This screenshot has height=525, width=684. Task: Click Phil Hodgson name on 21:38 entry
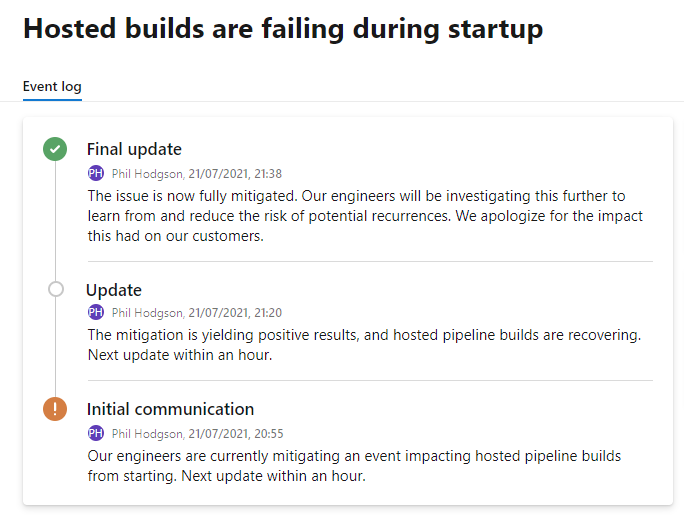coord(148,174)
